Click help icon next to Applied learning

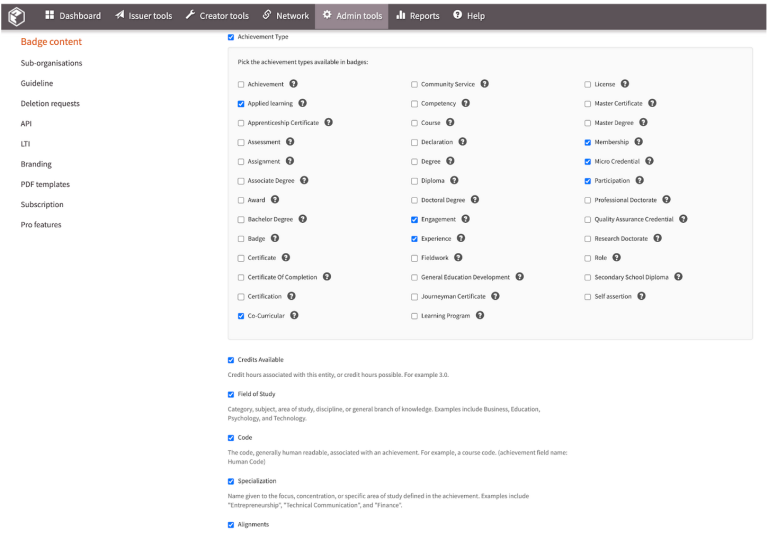tap(303, 103)
